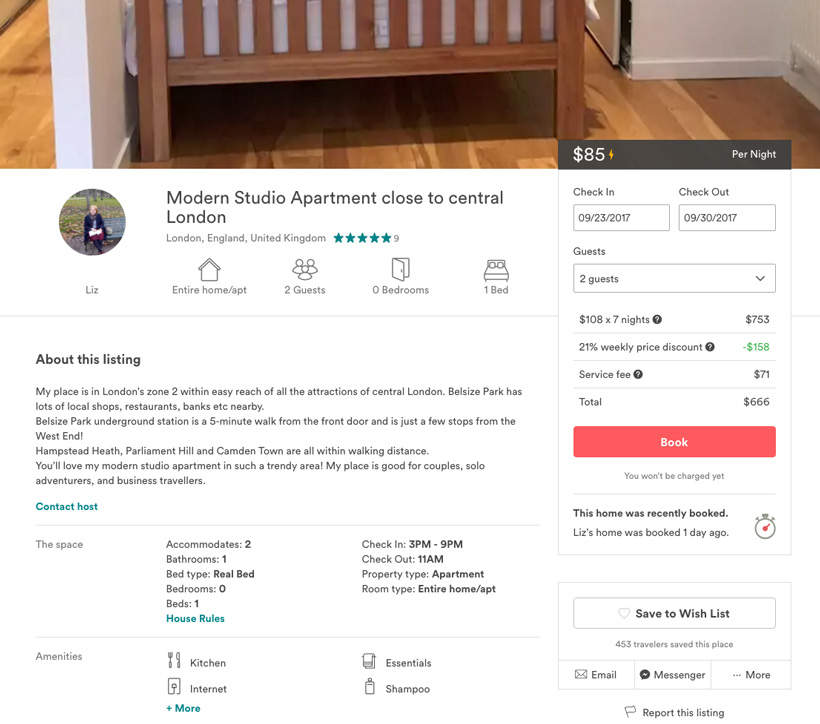Save listing to Wish List
The width and height of the screenshot is (820, 724).
click(674, 613)
